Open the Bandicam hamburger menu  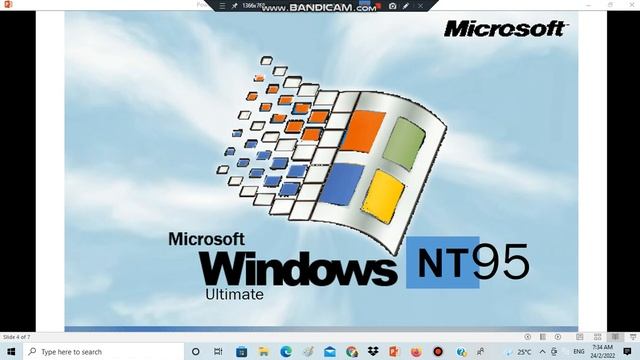click(222, 6)
